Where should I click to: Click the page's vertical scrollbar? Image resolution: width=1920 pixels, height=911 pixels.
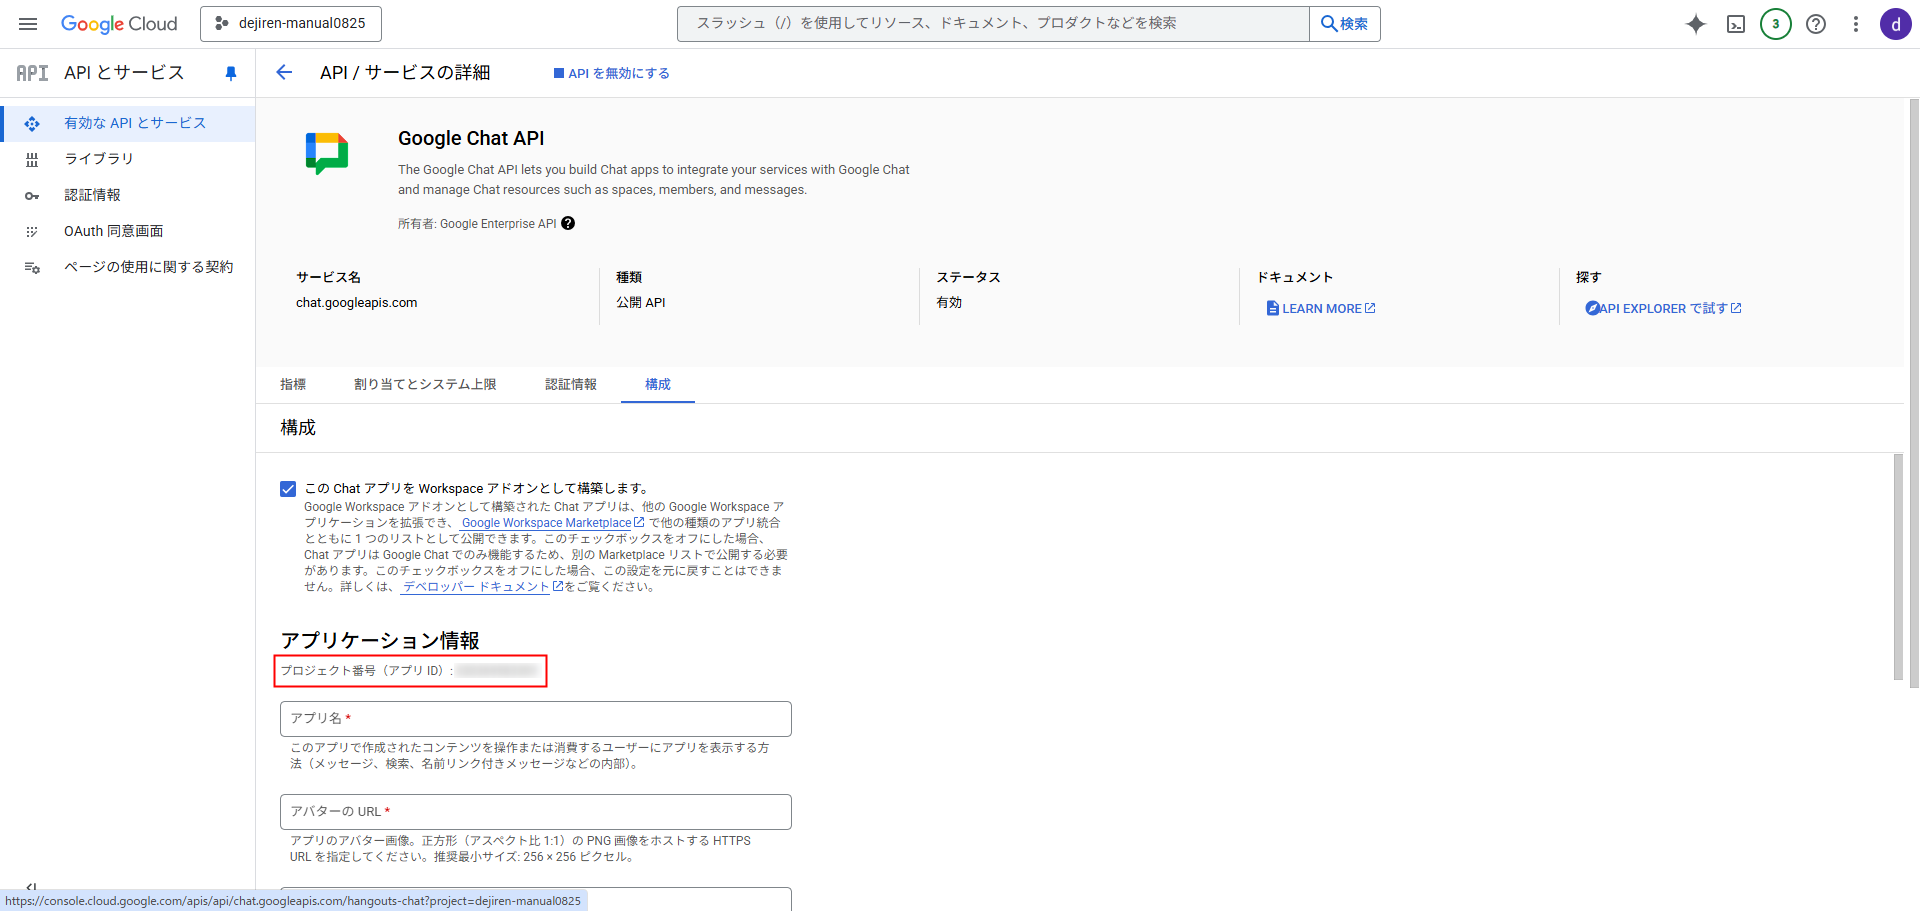coord(1898,566)
